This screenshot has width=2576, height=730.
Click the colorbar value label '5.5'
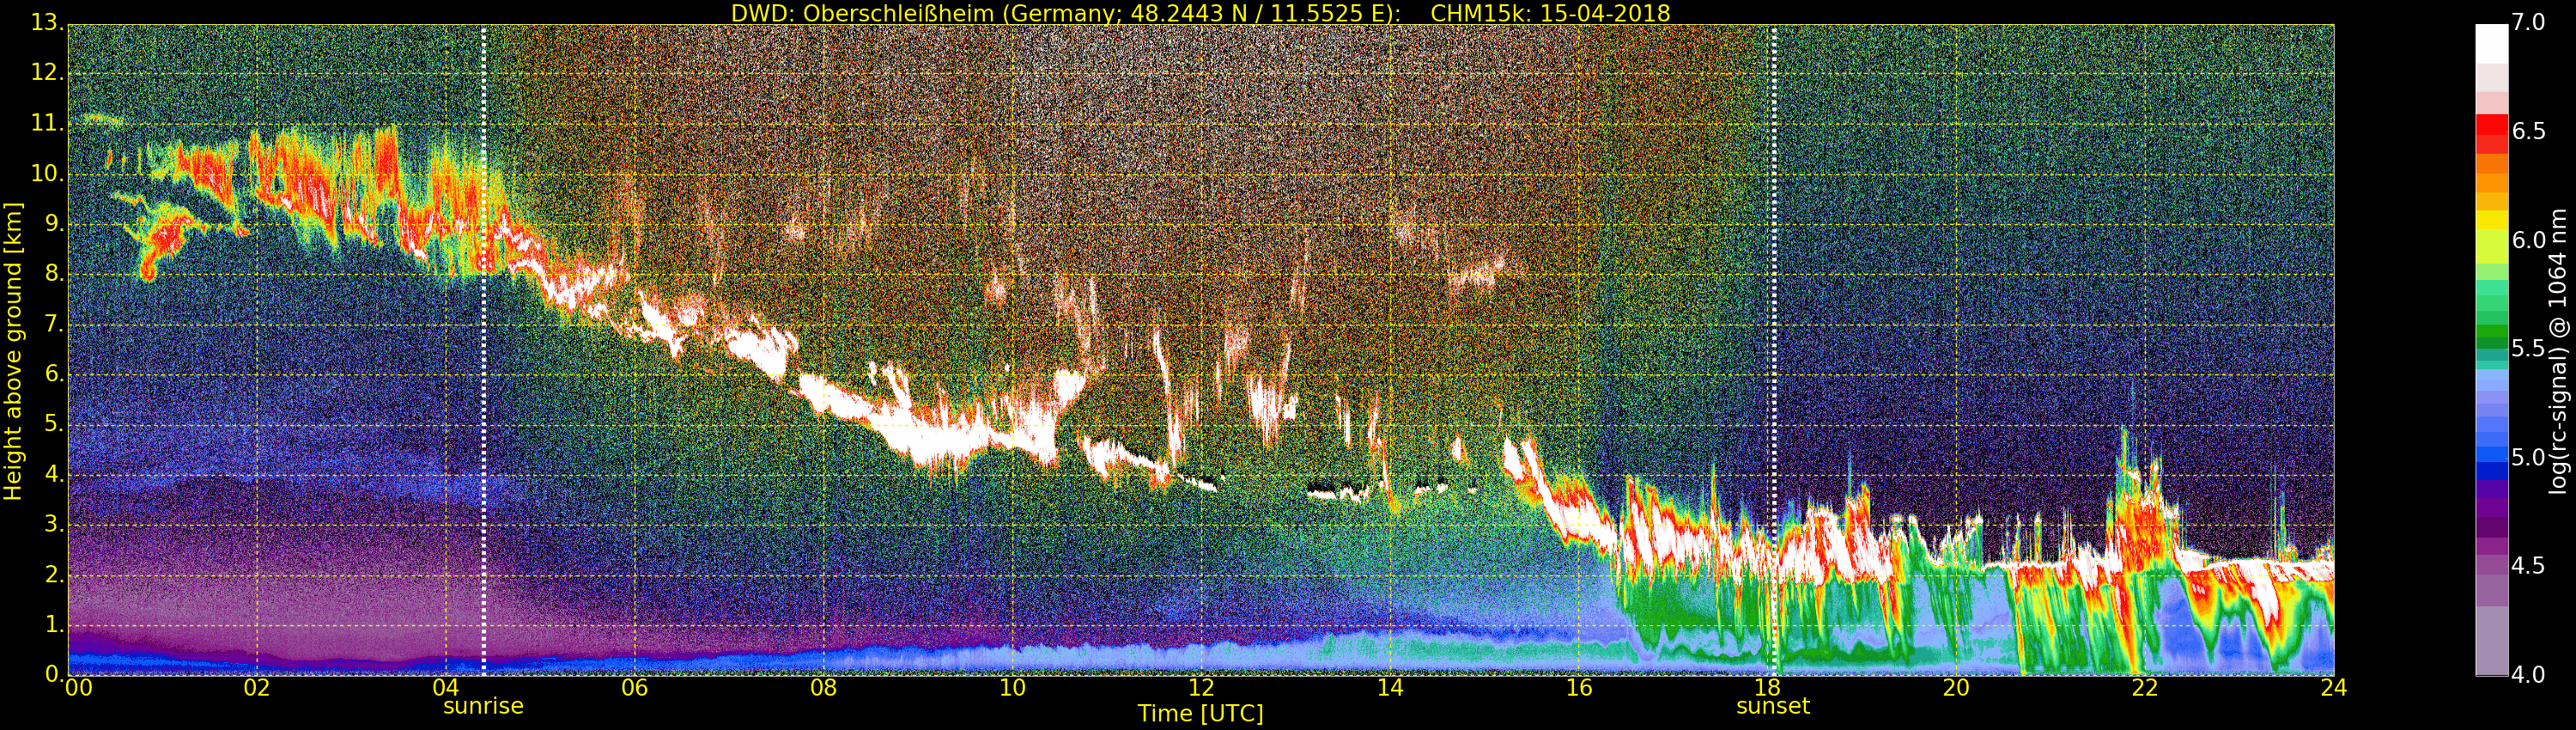(x=2528, y=349)
